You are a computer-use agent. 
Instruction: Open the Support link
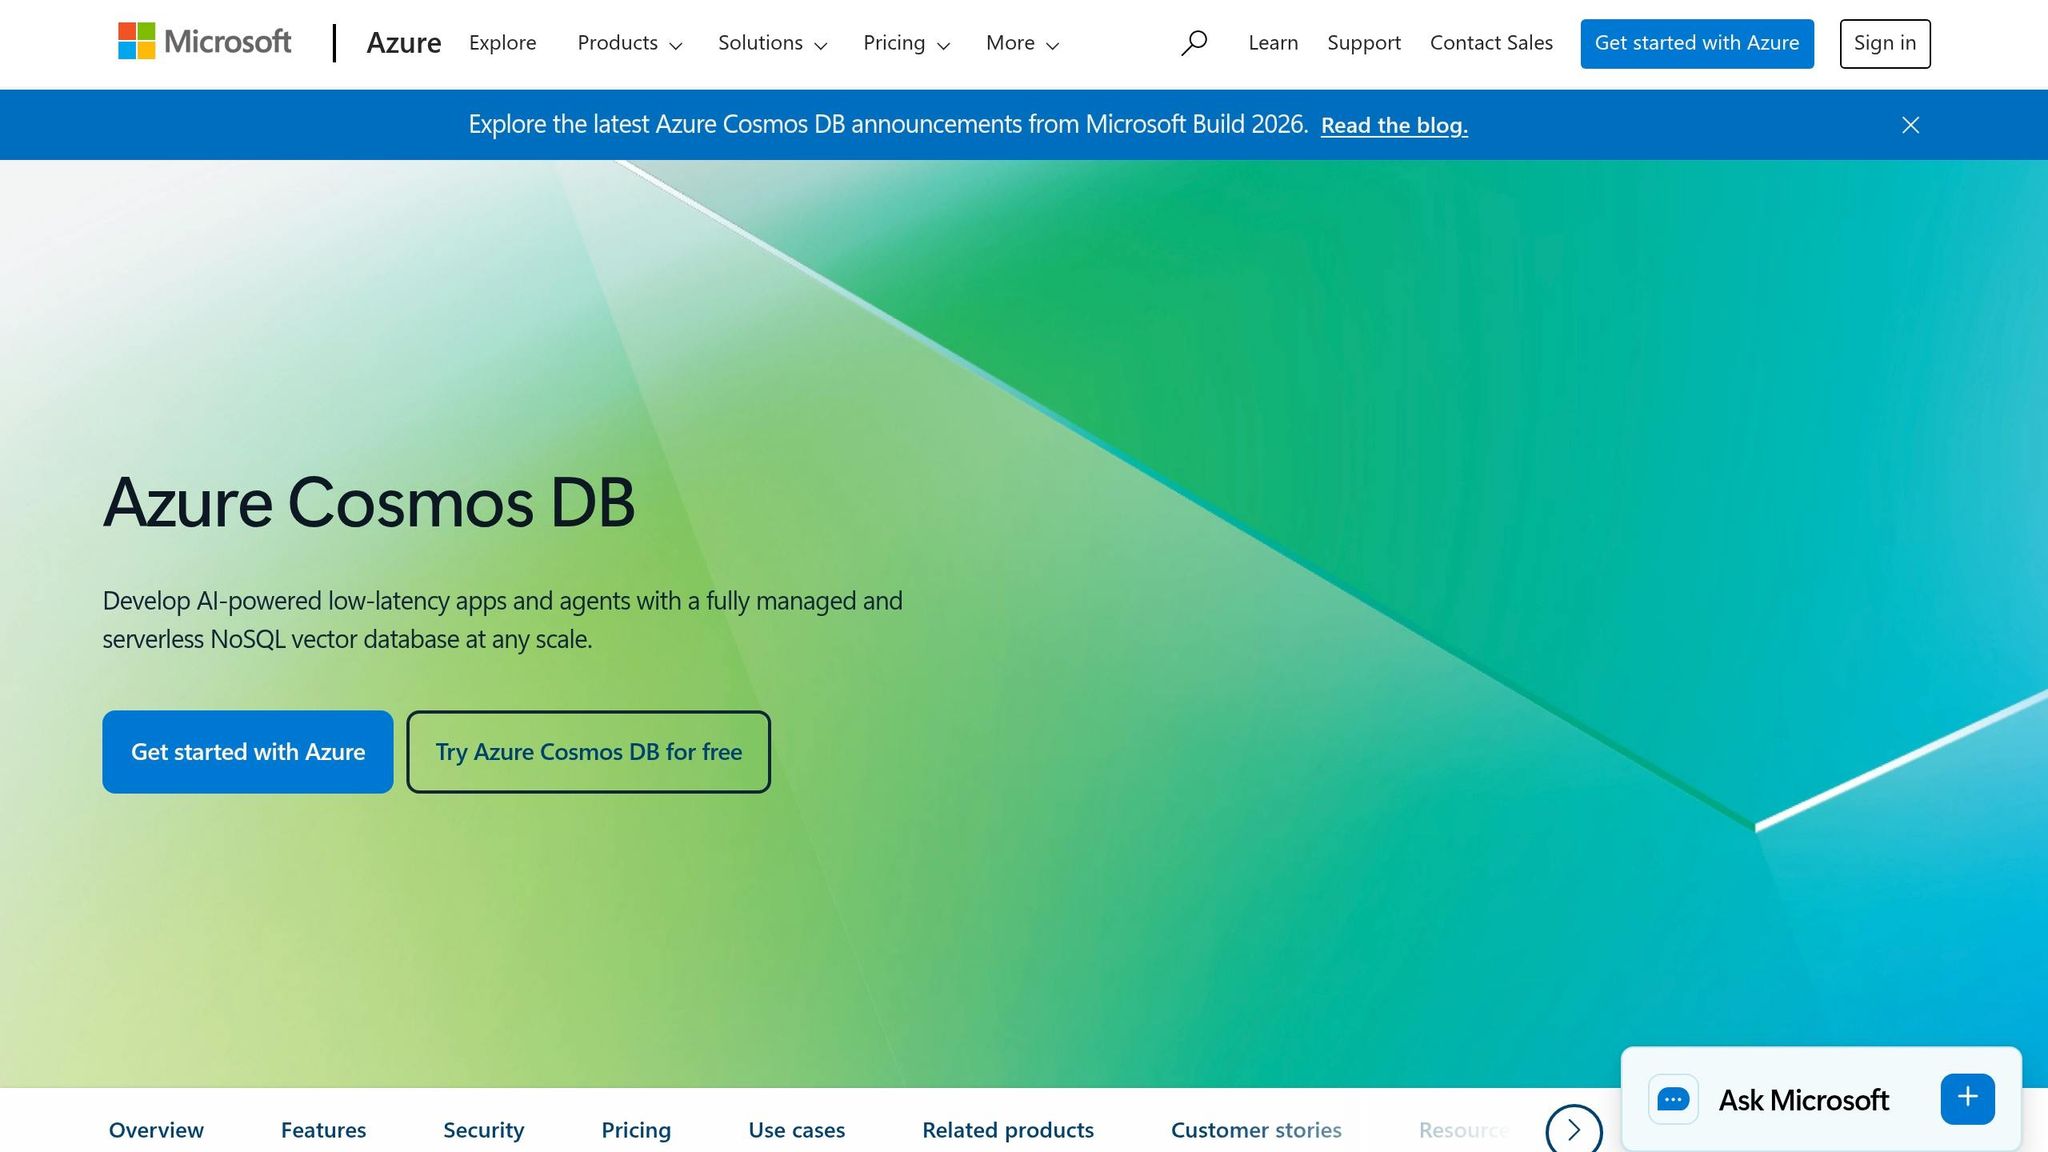pyautogui.click(x=1364, y=43)
